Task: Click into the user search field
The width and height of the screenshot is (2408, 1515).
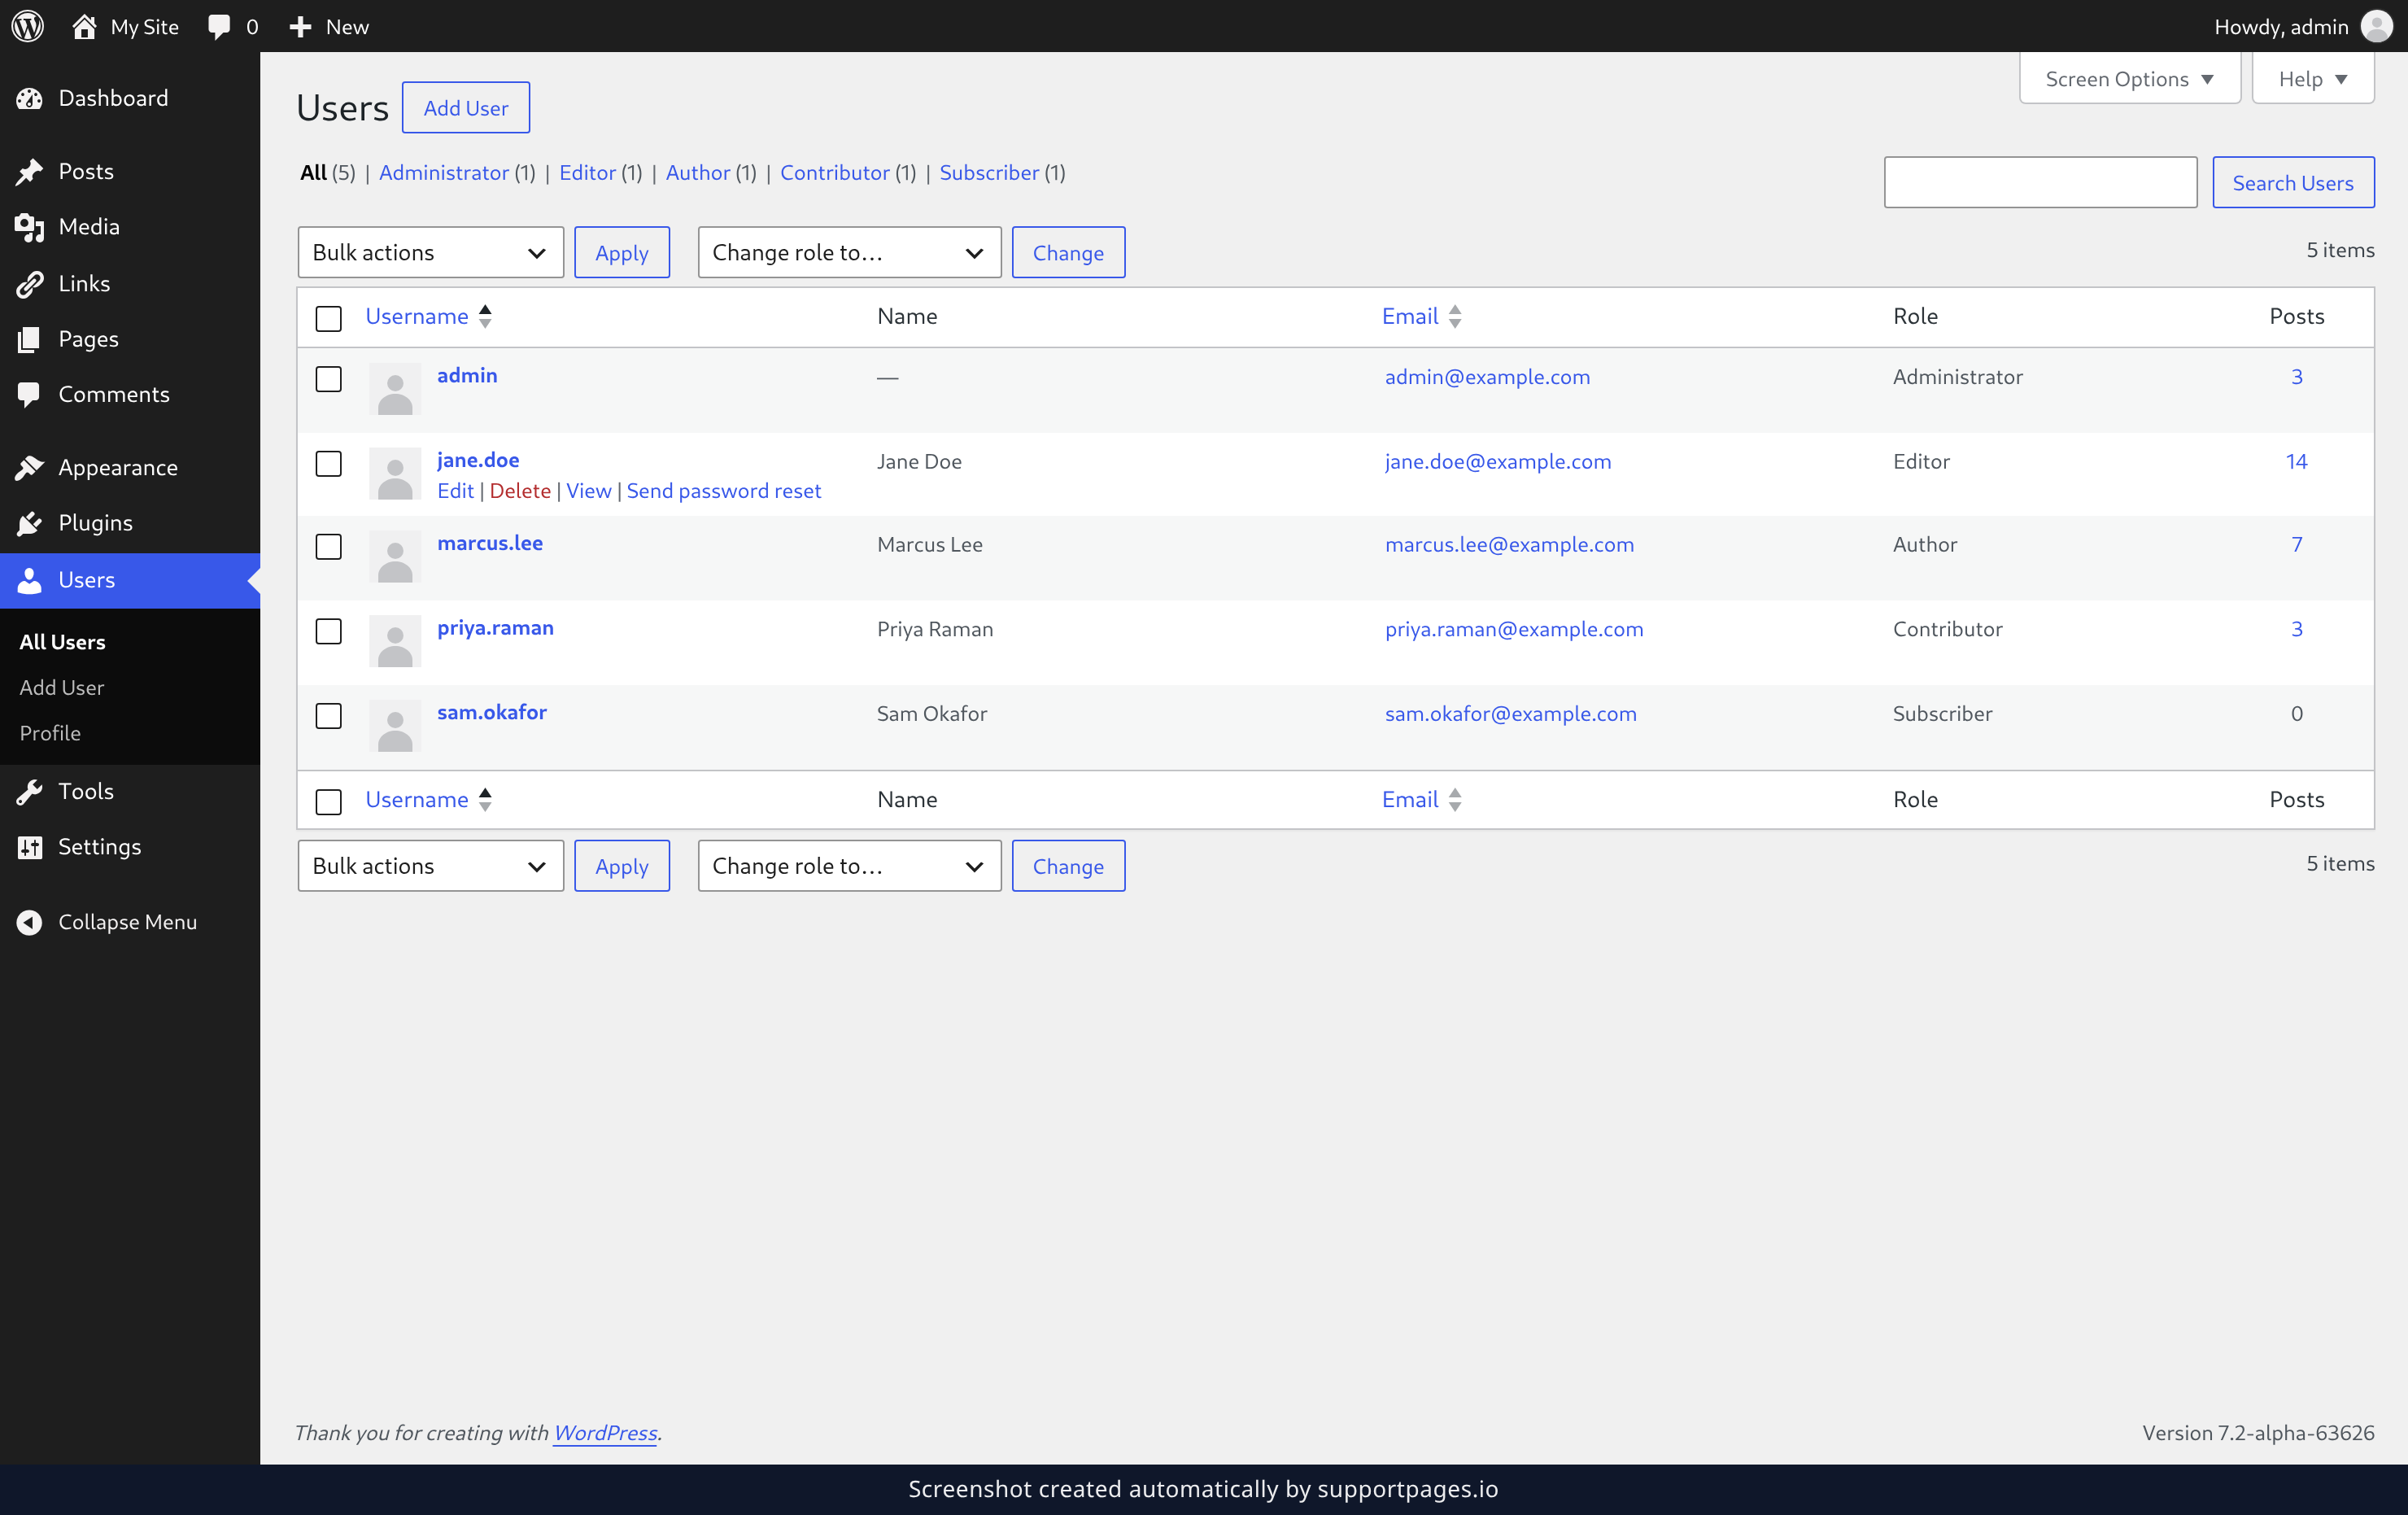Action: click(2040, 182)
